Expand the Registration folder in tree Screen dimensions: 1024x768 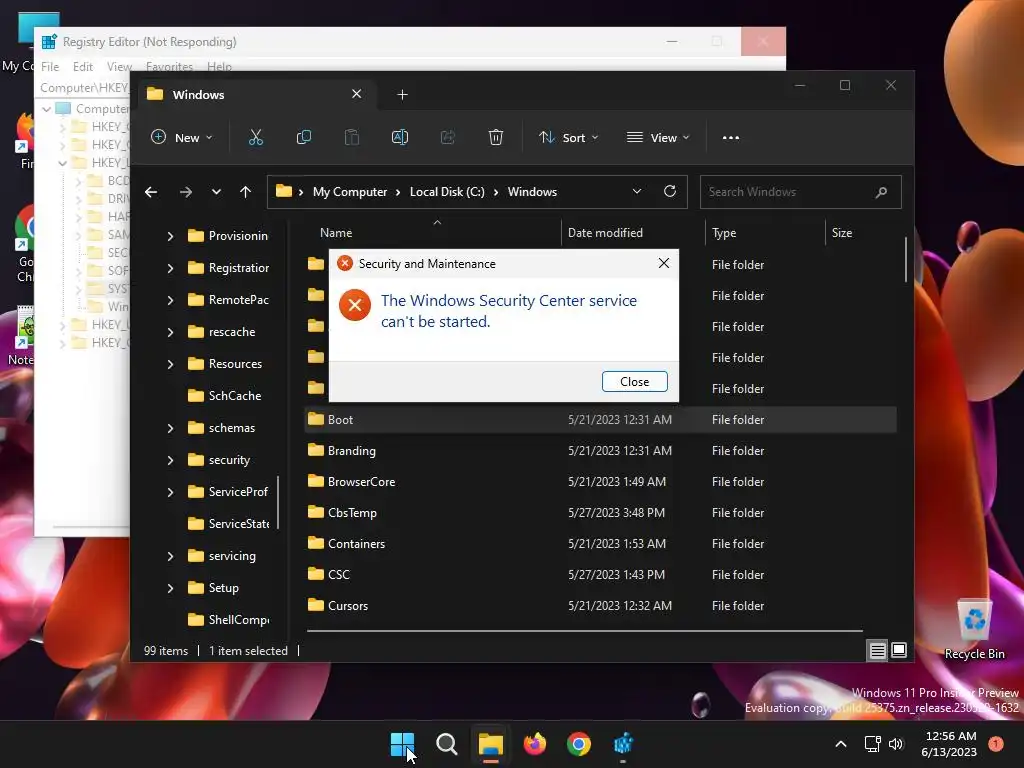[x=170, y=268]
